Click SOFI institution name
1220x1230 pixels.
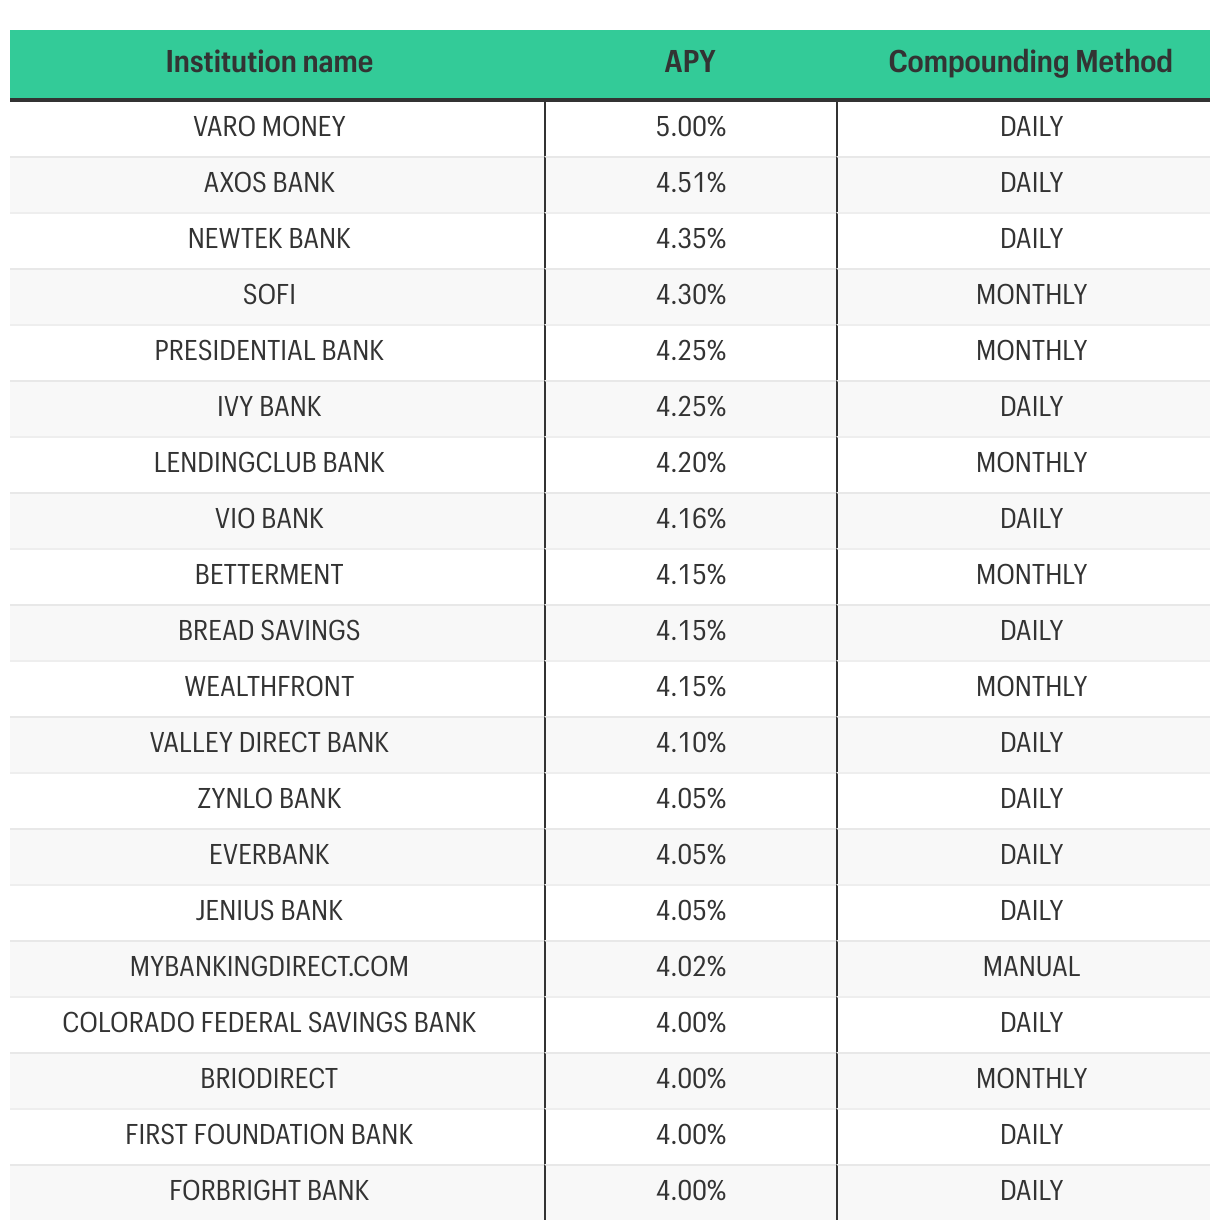click(269, 295)
